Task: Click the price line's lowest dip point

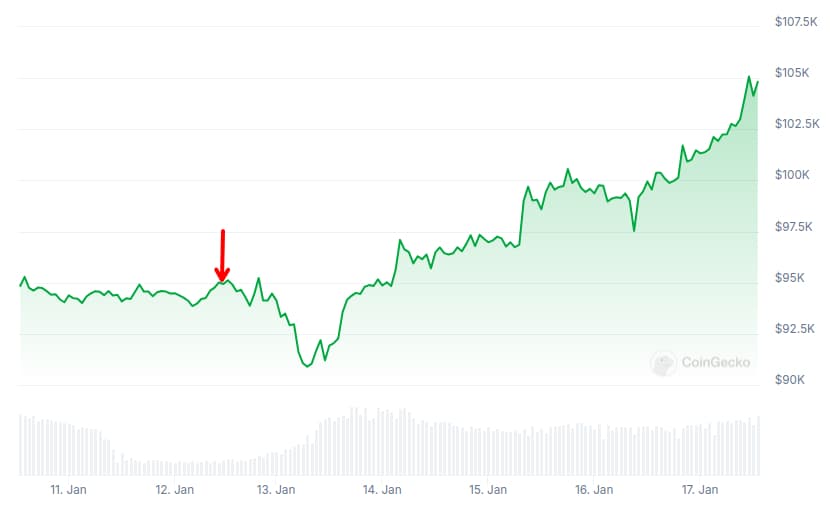Action: [307, 366]
